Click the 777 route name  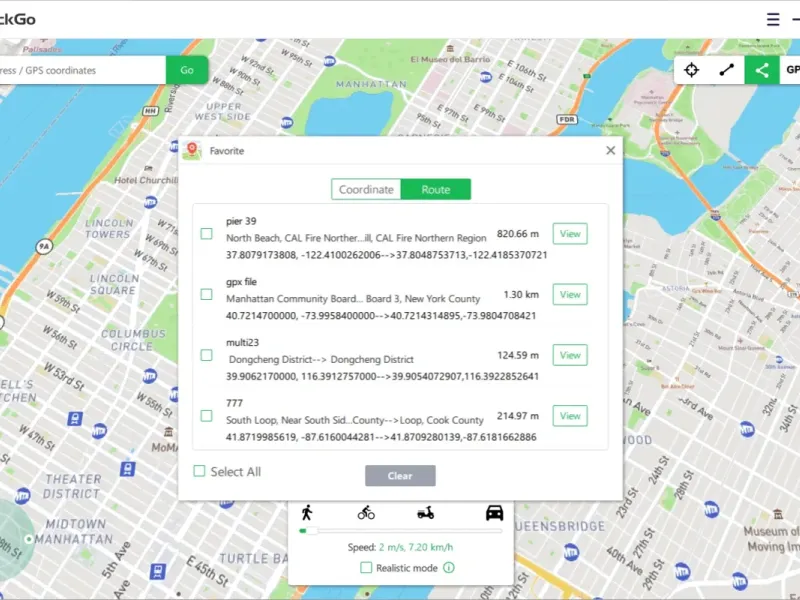tap(234, 403)
